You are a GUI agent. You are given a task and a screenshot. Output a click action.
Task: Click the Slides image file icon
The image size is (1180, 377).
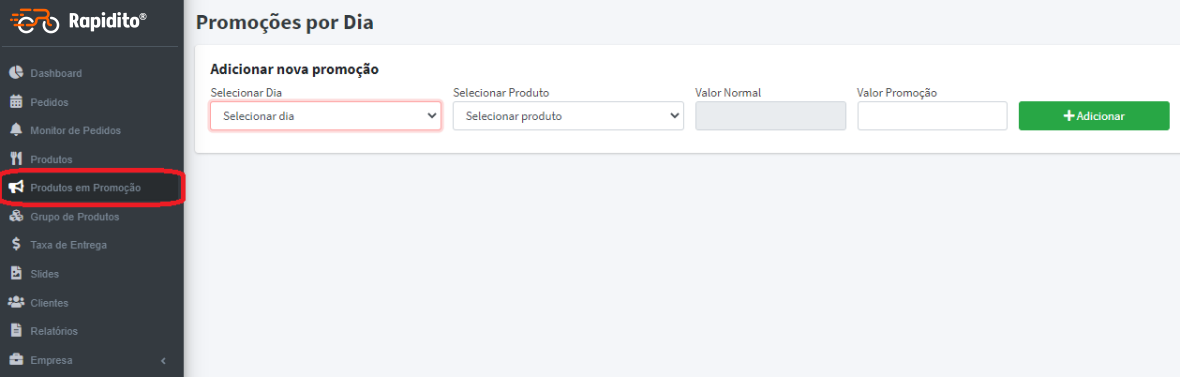tap(16, 273)
